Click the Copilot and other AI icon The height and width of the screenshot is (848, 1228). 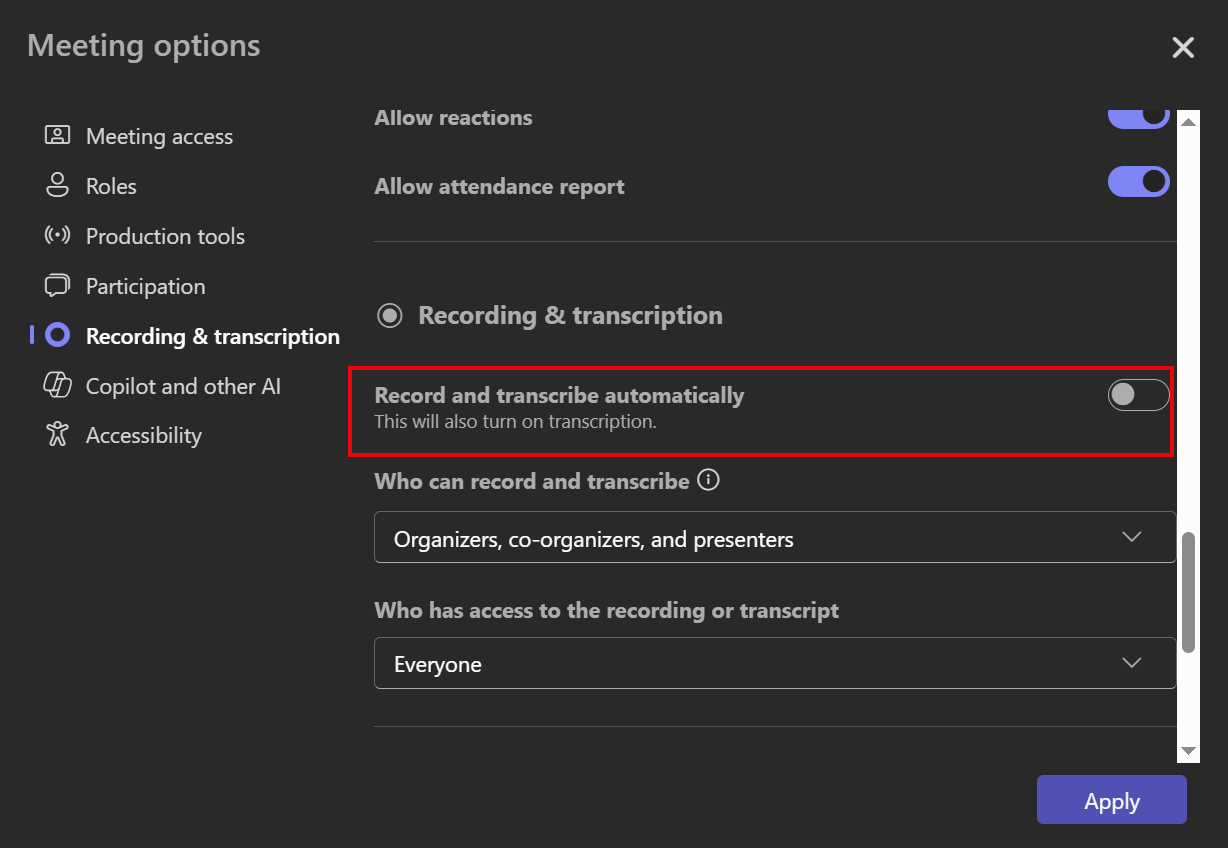(x=57, y=385)
